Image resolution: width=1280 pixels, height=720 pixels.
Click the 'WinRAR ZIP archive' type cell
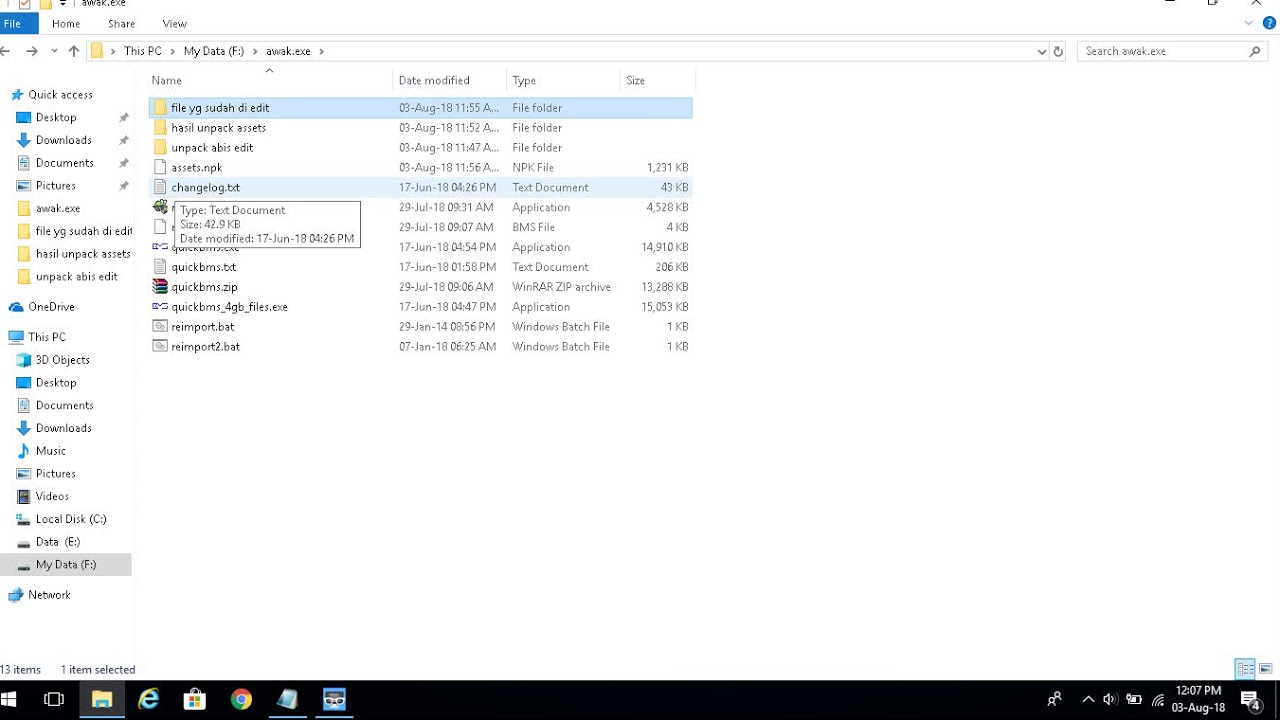click(x=561, y=287)
